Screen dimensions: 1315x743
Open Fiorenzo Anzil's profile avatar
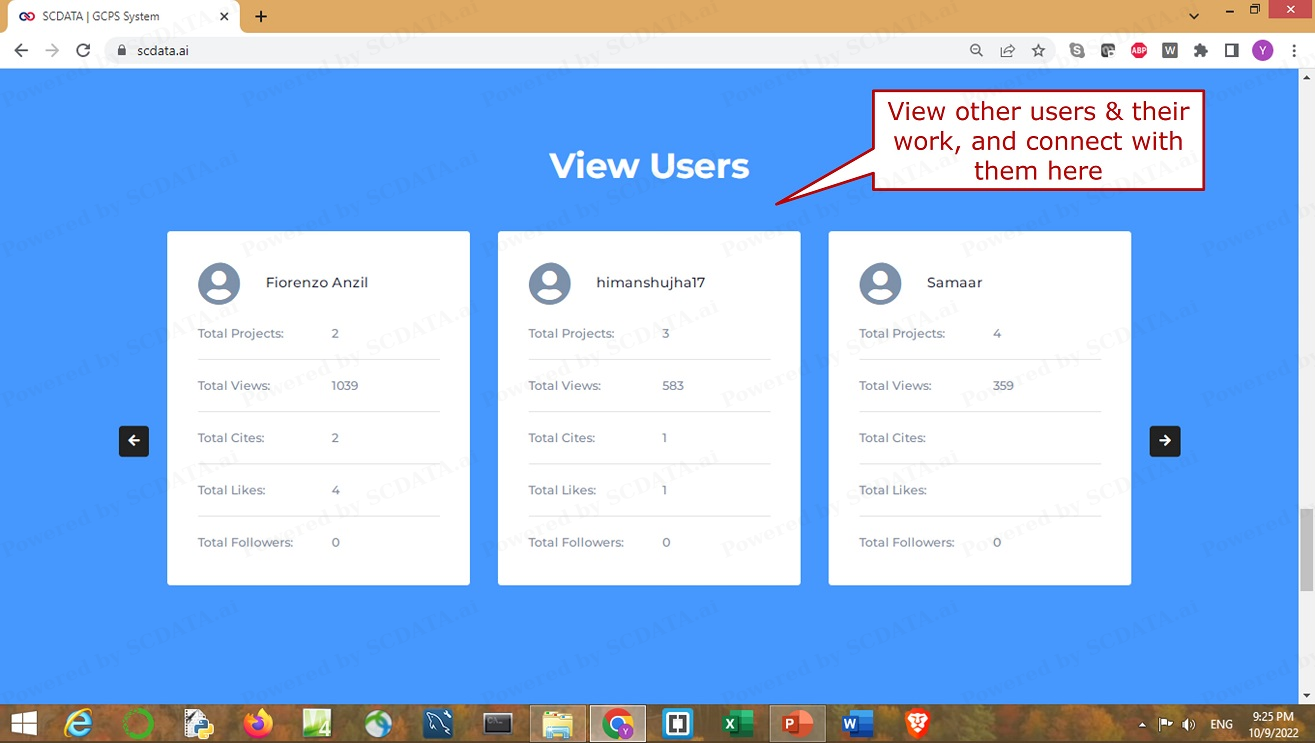pyautogui.click(x=219, y=284)
